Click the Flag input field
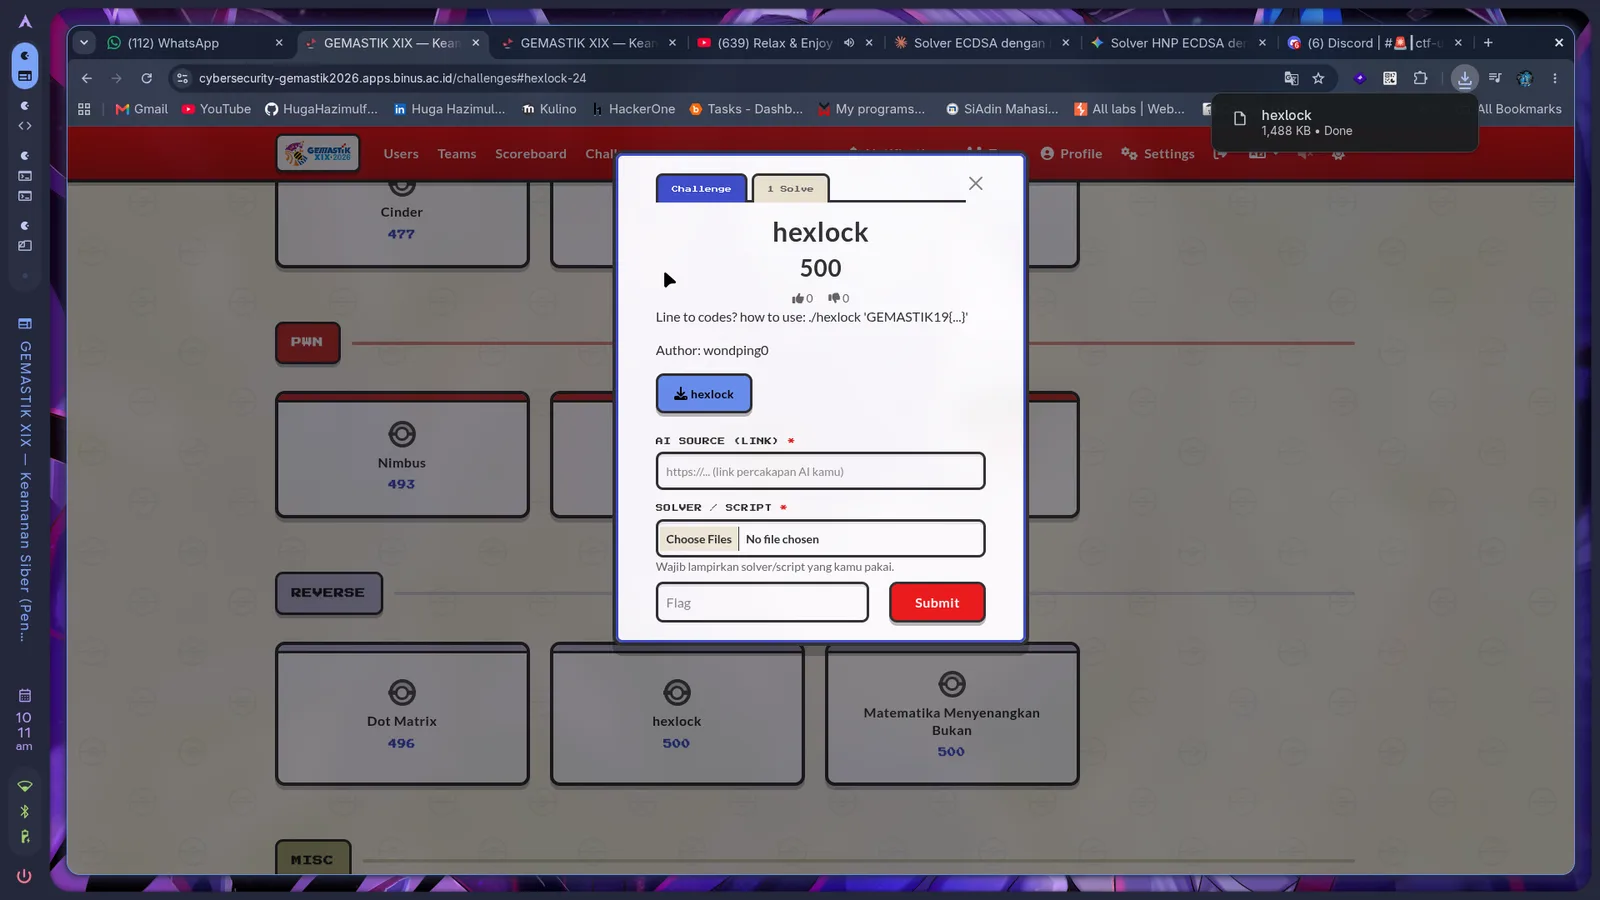 [x=762, y=603]
